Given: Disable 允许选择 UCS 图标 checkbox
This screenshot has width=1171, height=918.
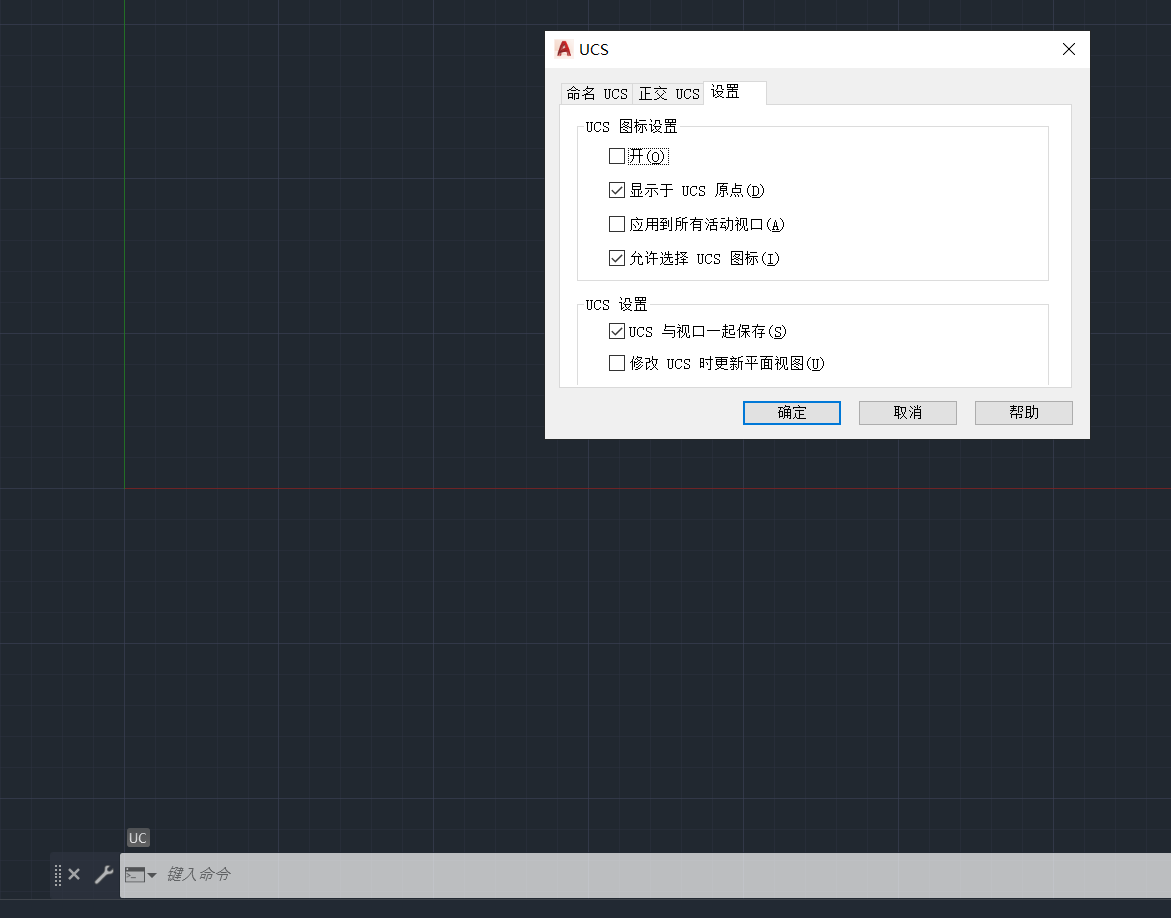Looking at the screenshot, I should pyautogui.click(x=617, y=258).
